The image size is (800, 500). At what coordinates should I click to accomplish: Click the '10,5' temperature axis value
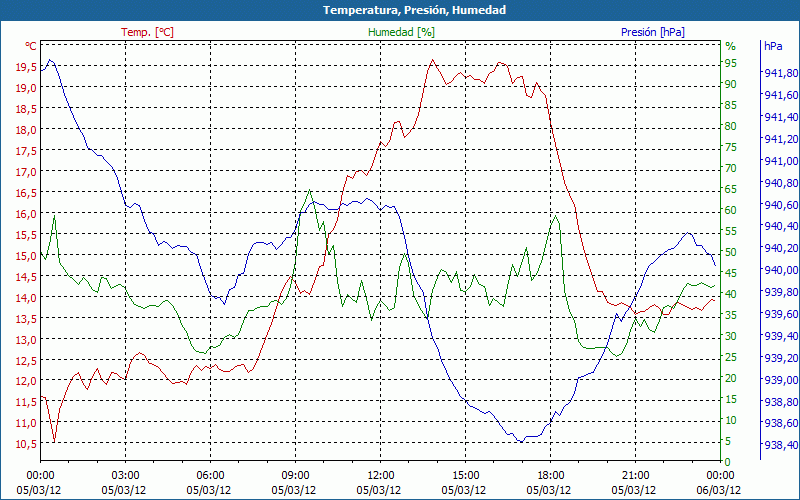tap(28, 444)
